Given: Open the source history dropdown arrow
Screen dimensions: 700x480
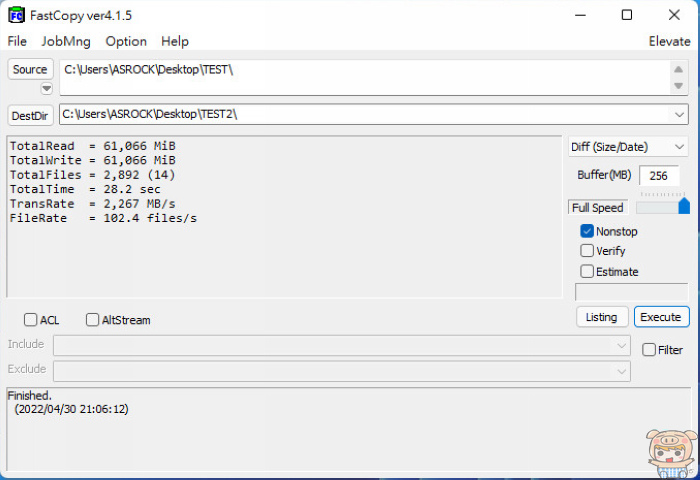Looking at the screenshot, I should (x=46, y=88).
